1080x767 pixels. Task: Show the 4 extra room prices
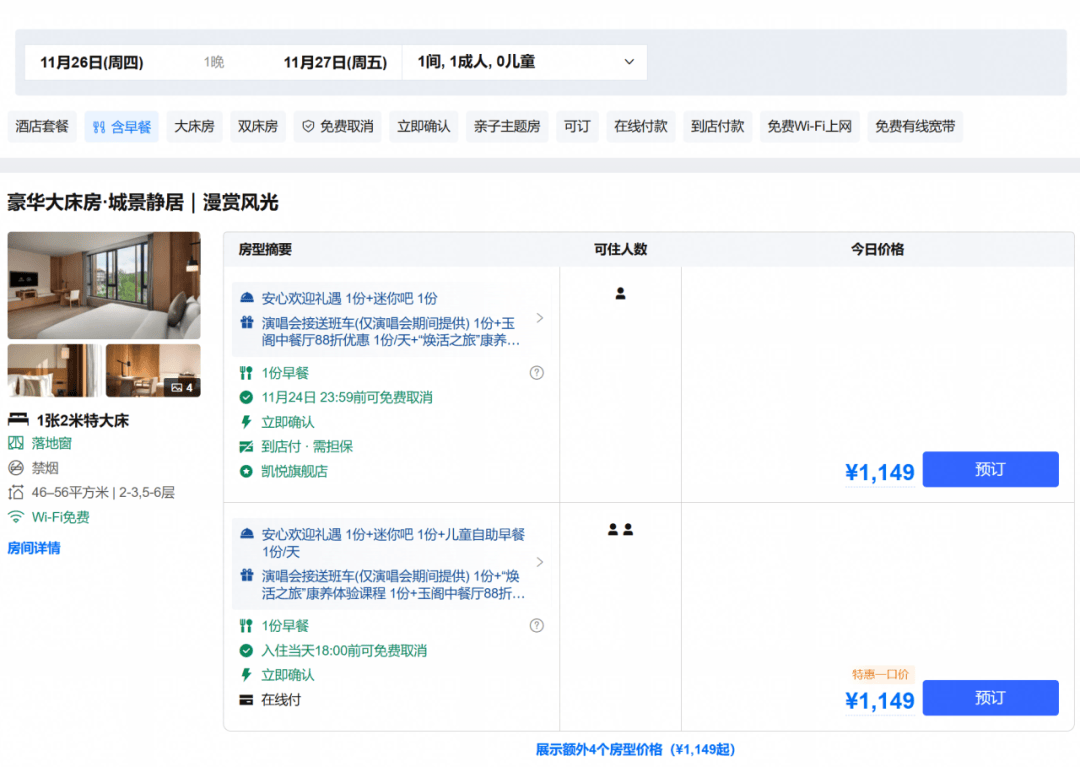point(635,750)
